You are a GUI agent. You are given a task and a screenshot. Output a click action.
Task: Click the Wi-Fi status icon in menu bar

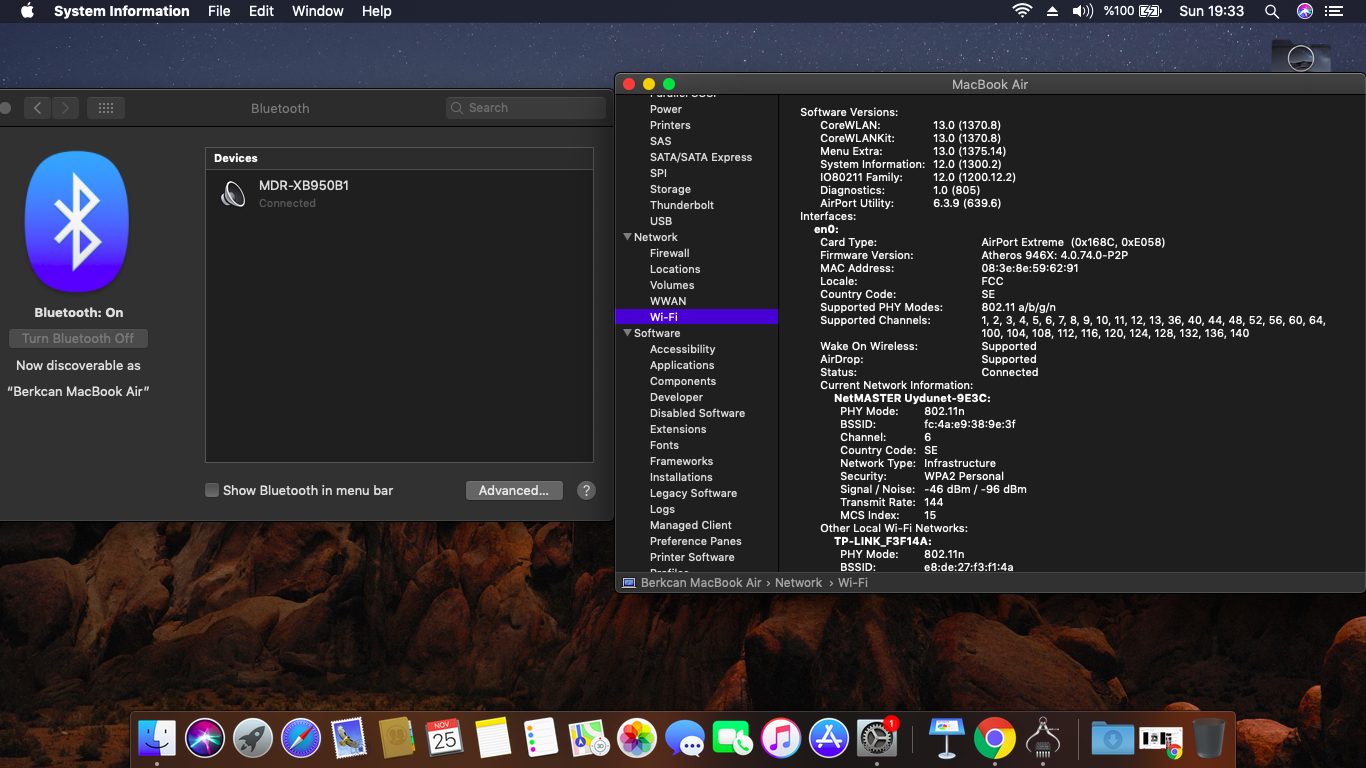point(1021,11)
